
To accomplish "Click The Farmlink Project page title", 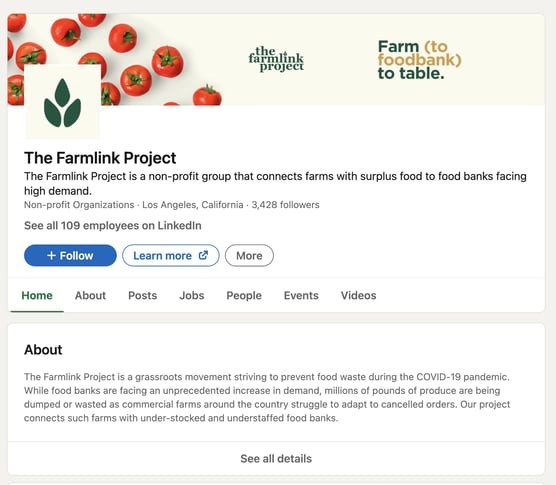I will pyautogui.click(x=100, y=158).
